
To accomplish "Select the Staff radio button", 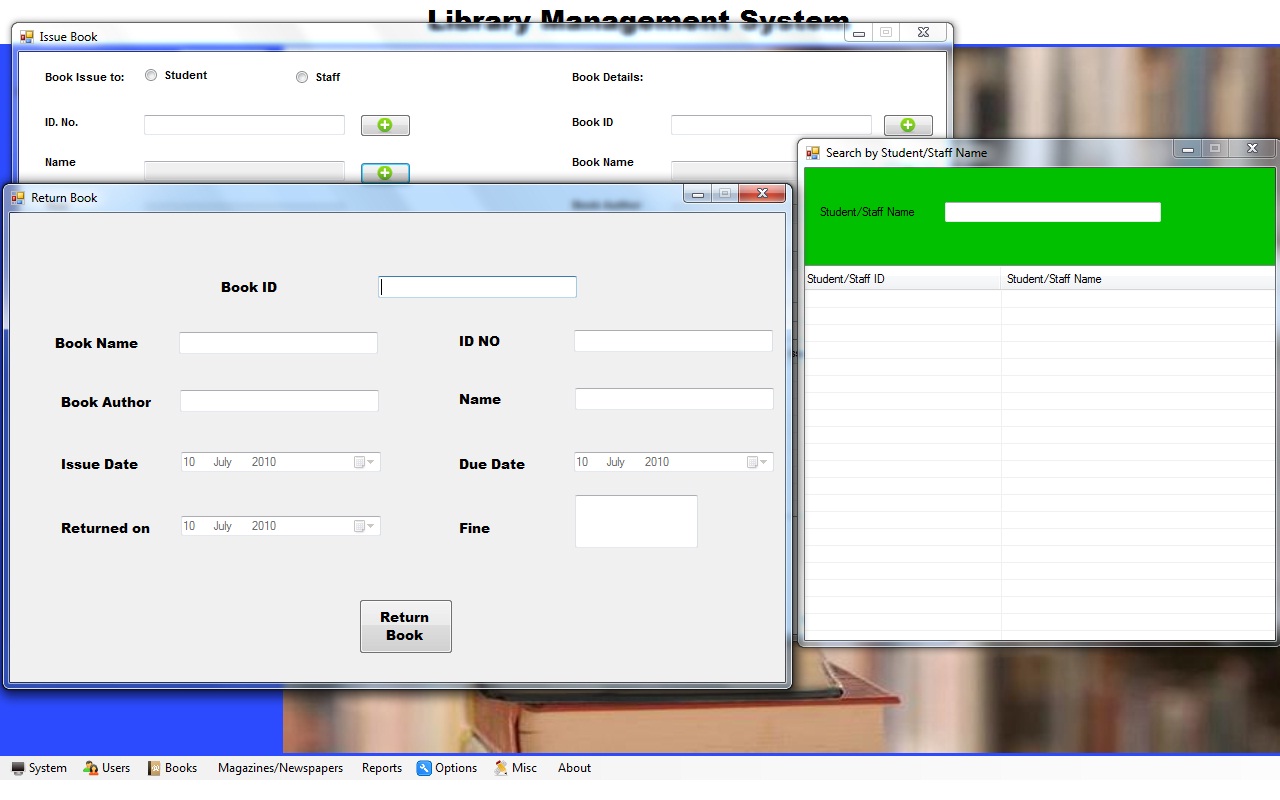I will (x=301, y=76).
